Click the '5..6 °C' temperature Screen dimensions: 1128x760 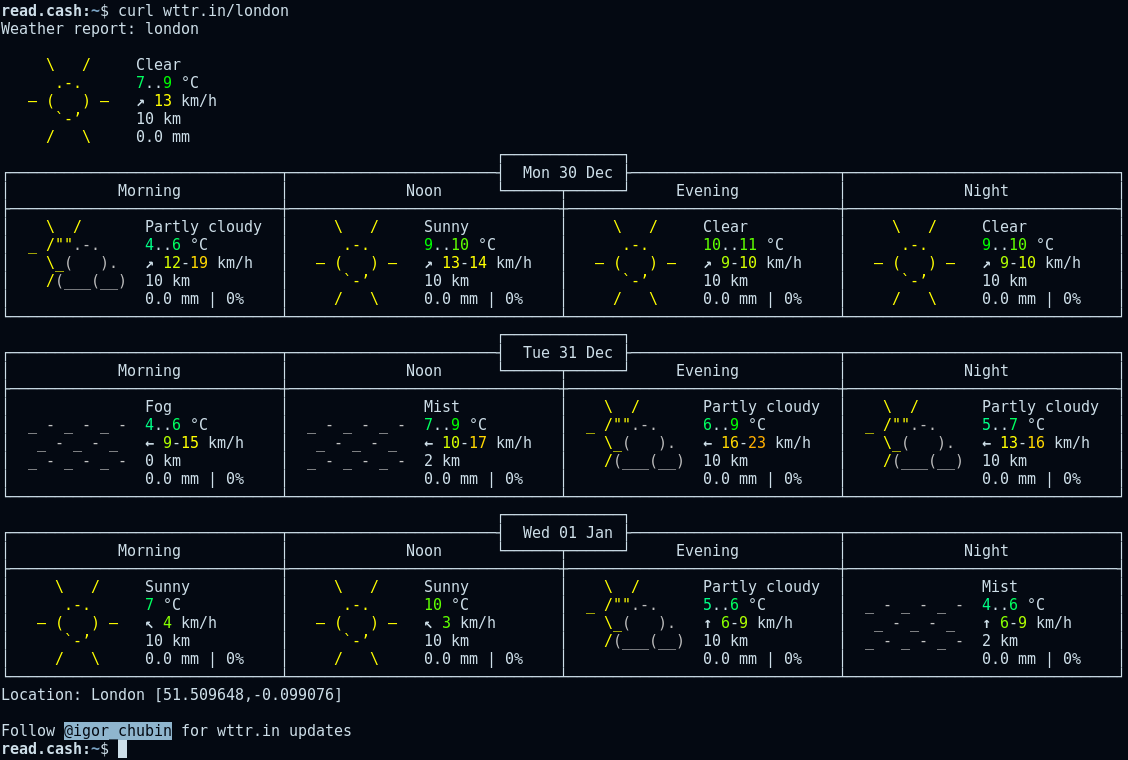734,605
